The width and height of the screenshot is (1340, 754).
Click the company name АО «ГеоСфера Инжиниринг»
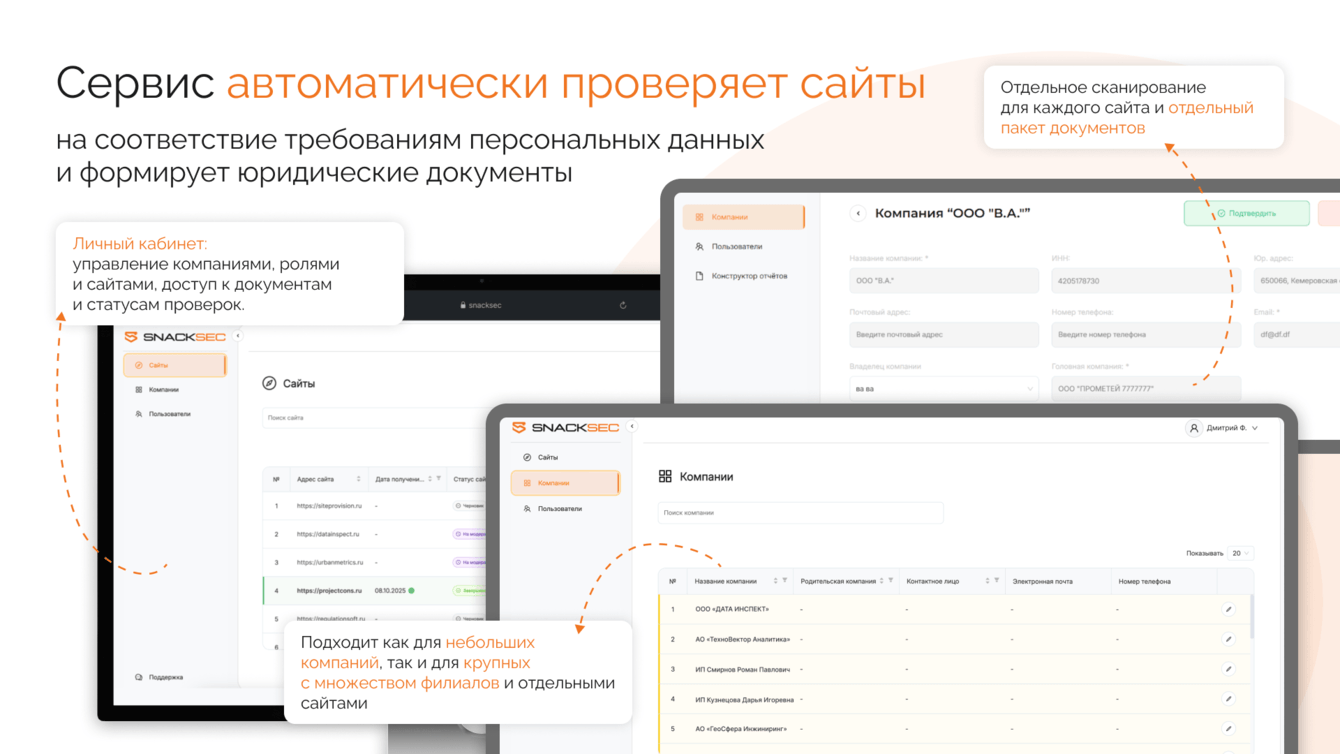(741, 729)
